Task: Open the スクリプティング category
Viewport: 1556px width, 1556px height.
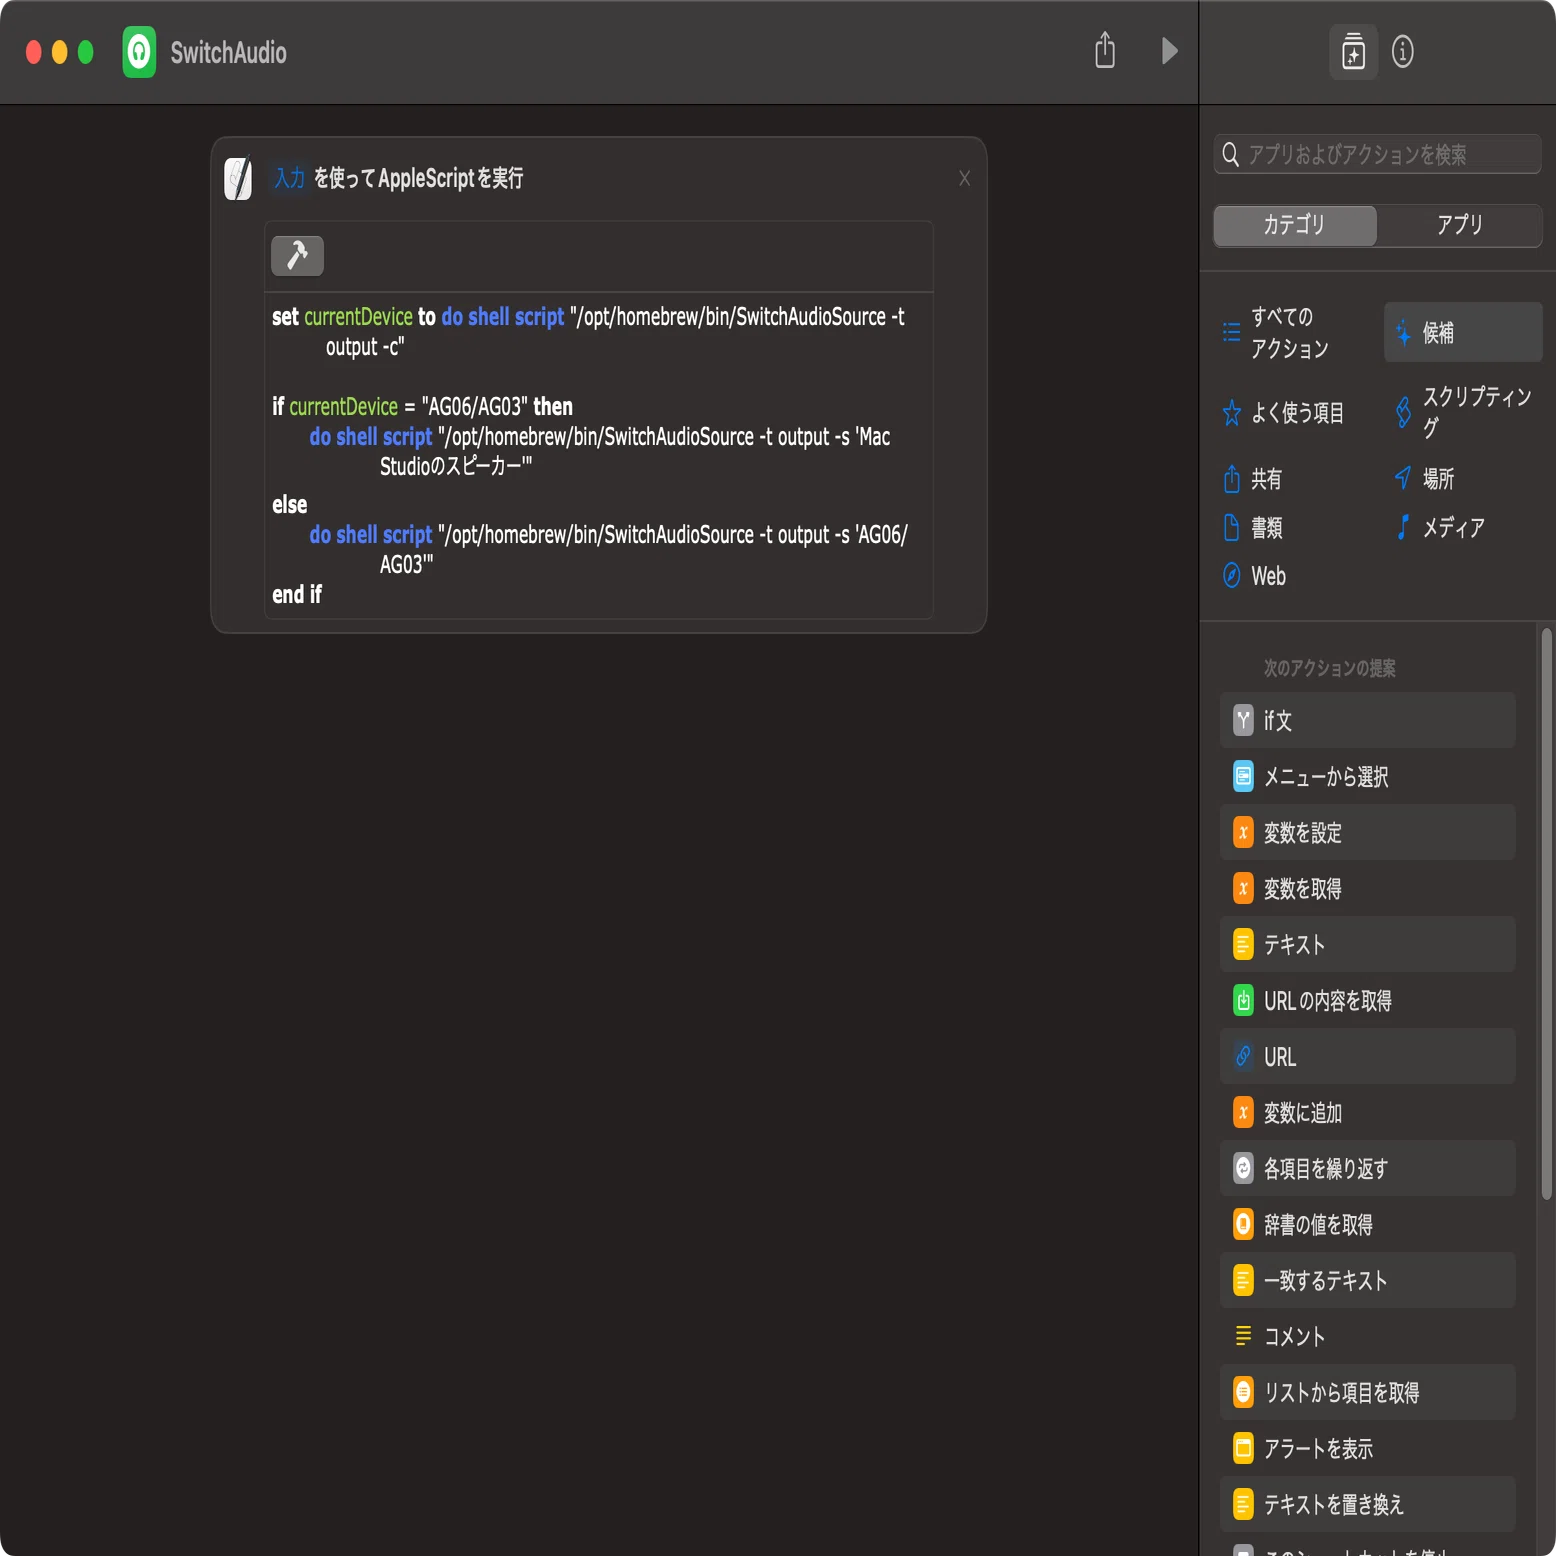Action: pyautogui.click(x=1463, y=412)
